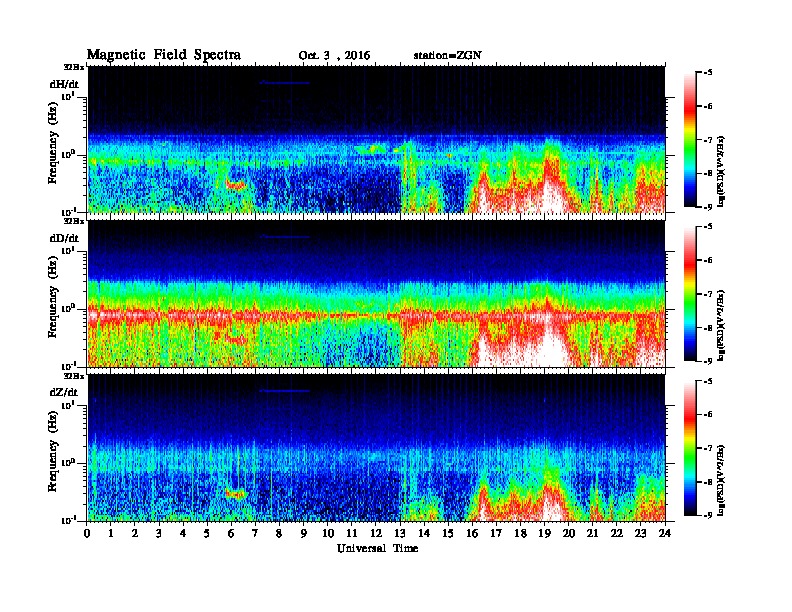Viewport: 792px width, 612px height.
Task: Click hour tick label '13' on time axis
Action: [400, 533]
